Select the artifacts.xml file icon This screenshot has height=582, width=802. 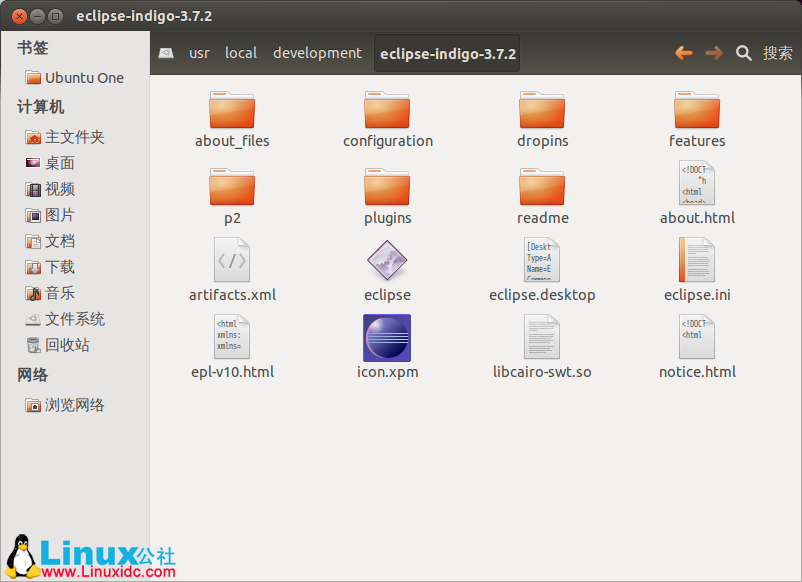pyautogui.click(x=232, y=259)
